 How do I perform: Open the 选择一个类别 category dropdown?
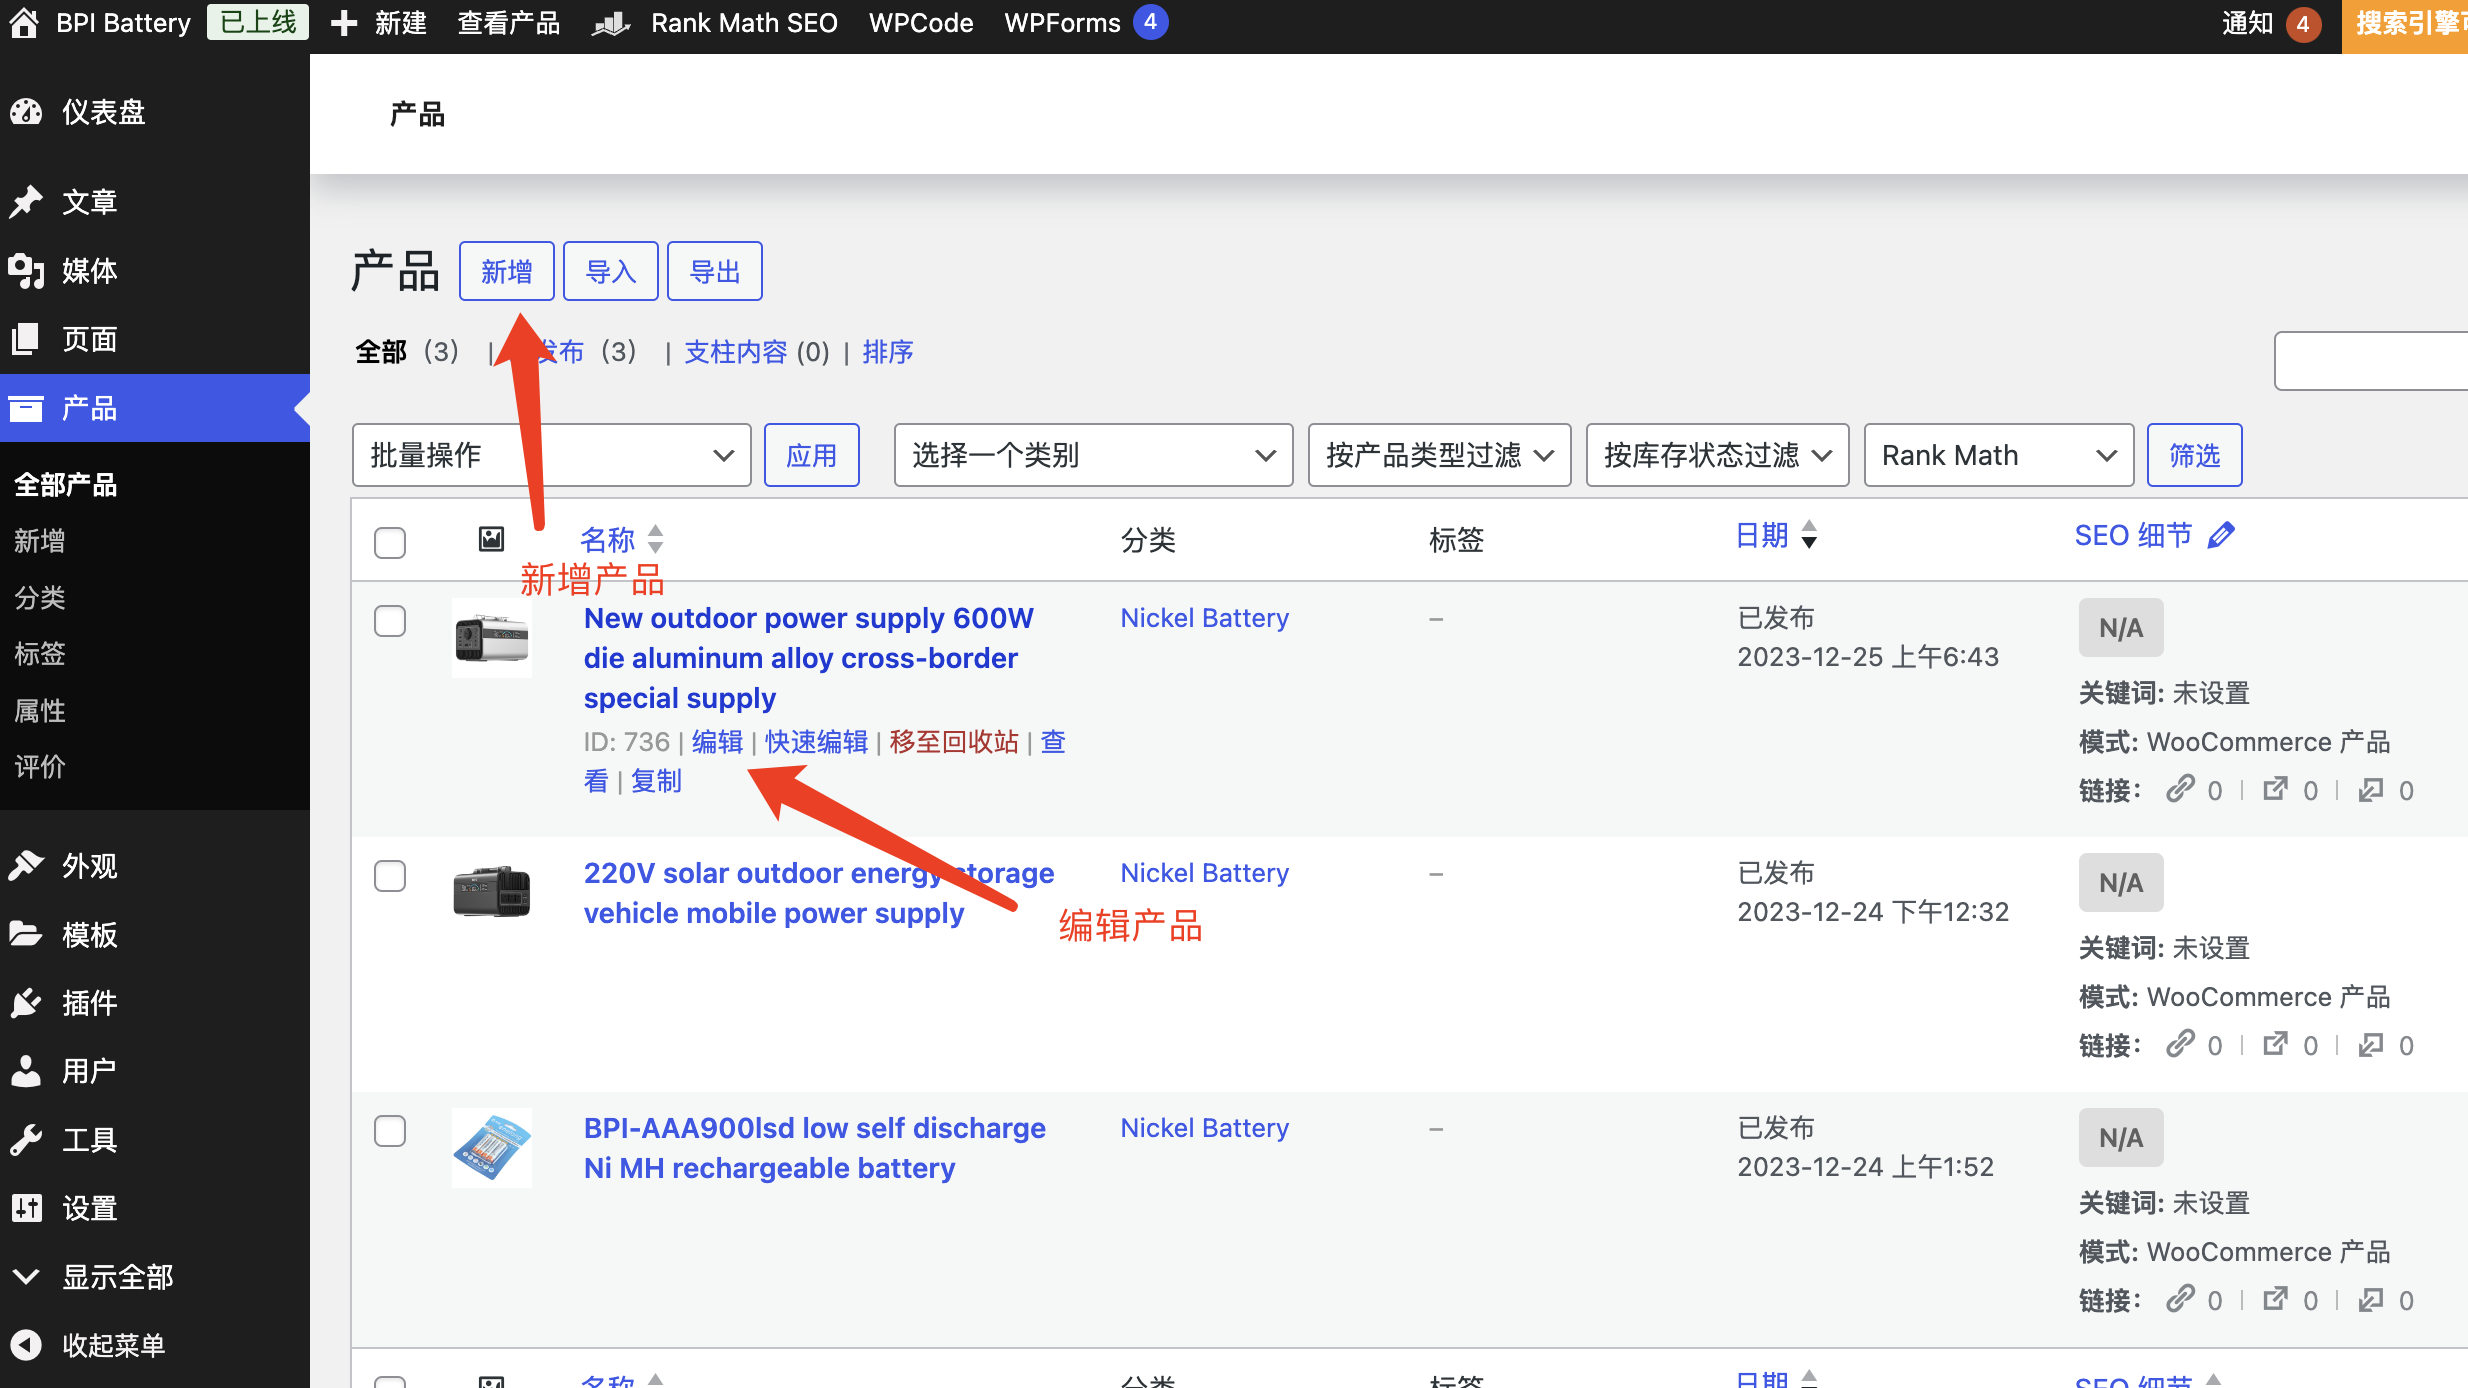click(x=1093, y=455)
